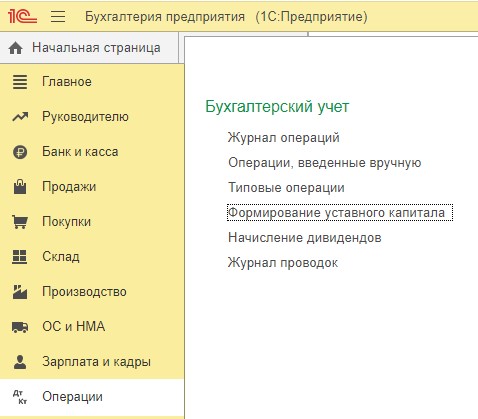Click the 1C logo icon

(x=22, y=16)
